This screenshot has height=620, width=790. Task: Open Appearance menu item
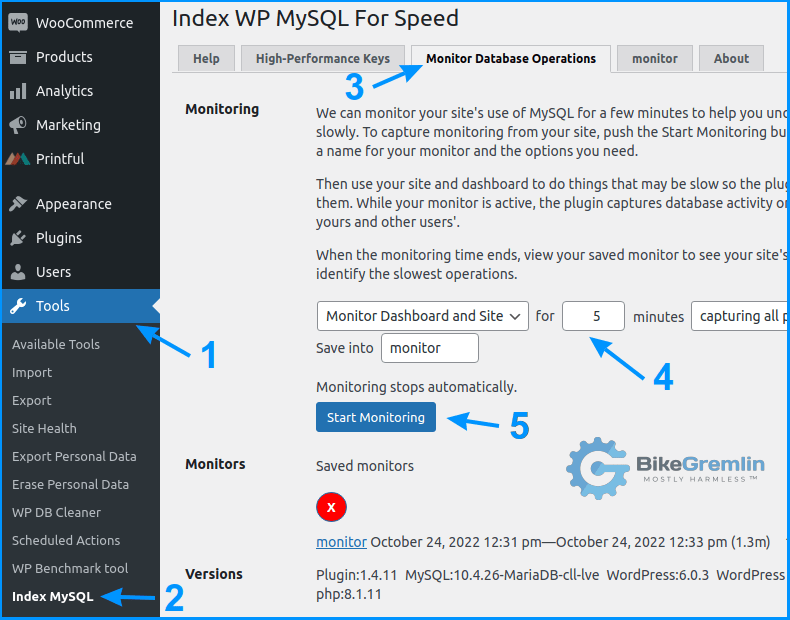[81, 204]
